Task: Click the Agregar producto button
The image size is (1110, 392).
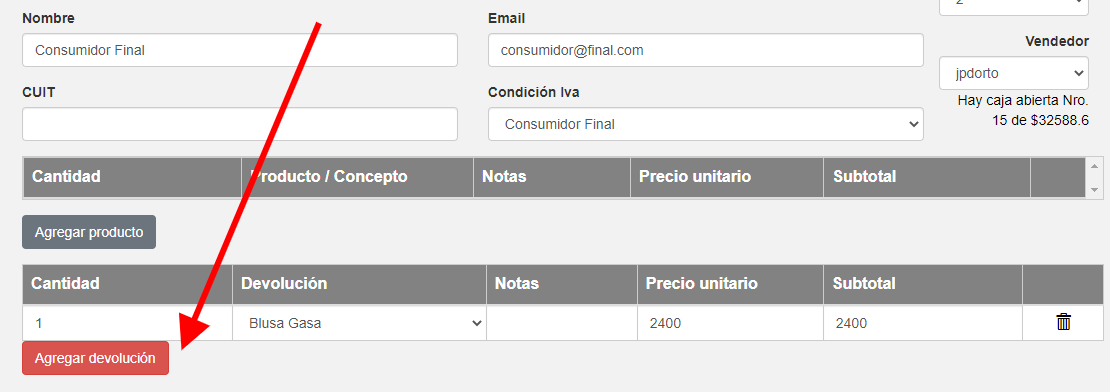Action: 89,232
